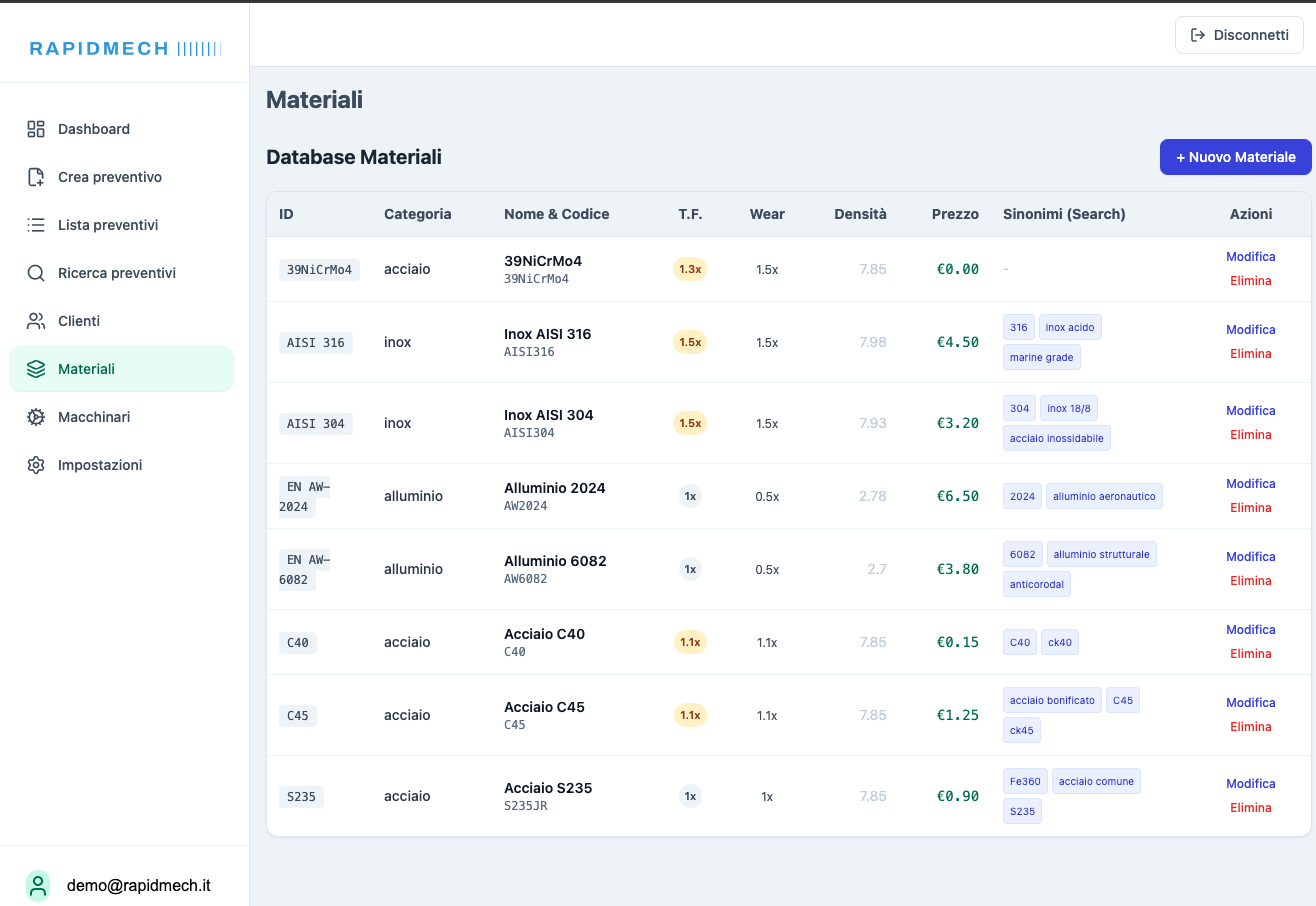This screenshot has height=906, width=1316.
Task: Click Modifica for Alluminio 6082
Action: [x=1250, y=557]
